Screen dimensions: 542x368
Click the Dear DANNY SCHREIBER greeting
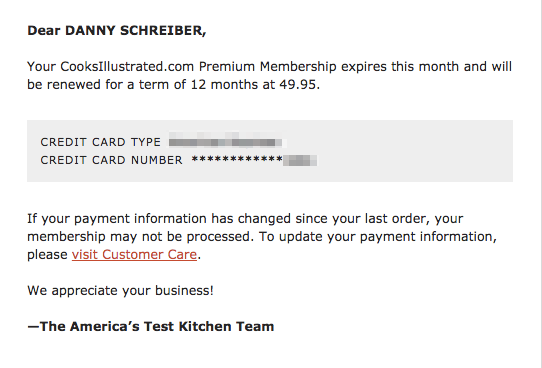coord(117,31)
